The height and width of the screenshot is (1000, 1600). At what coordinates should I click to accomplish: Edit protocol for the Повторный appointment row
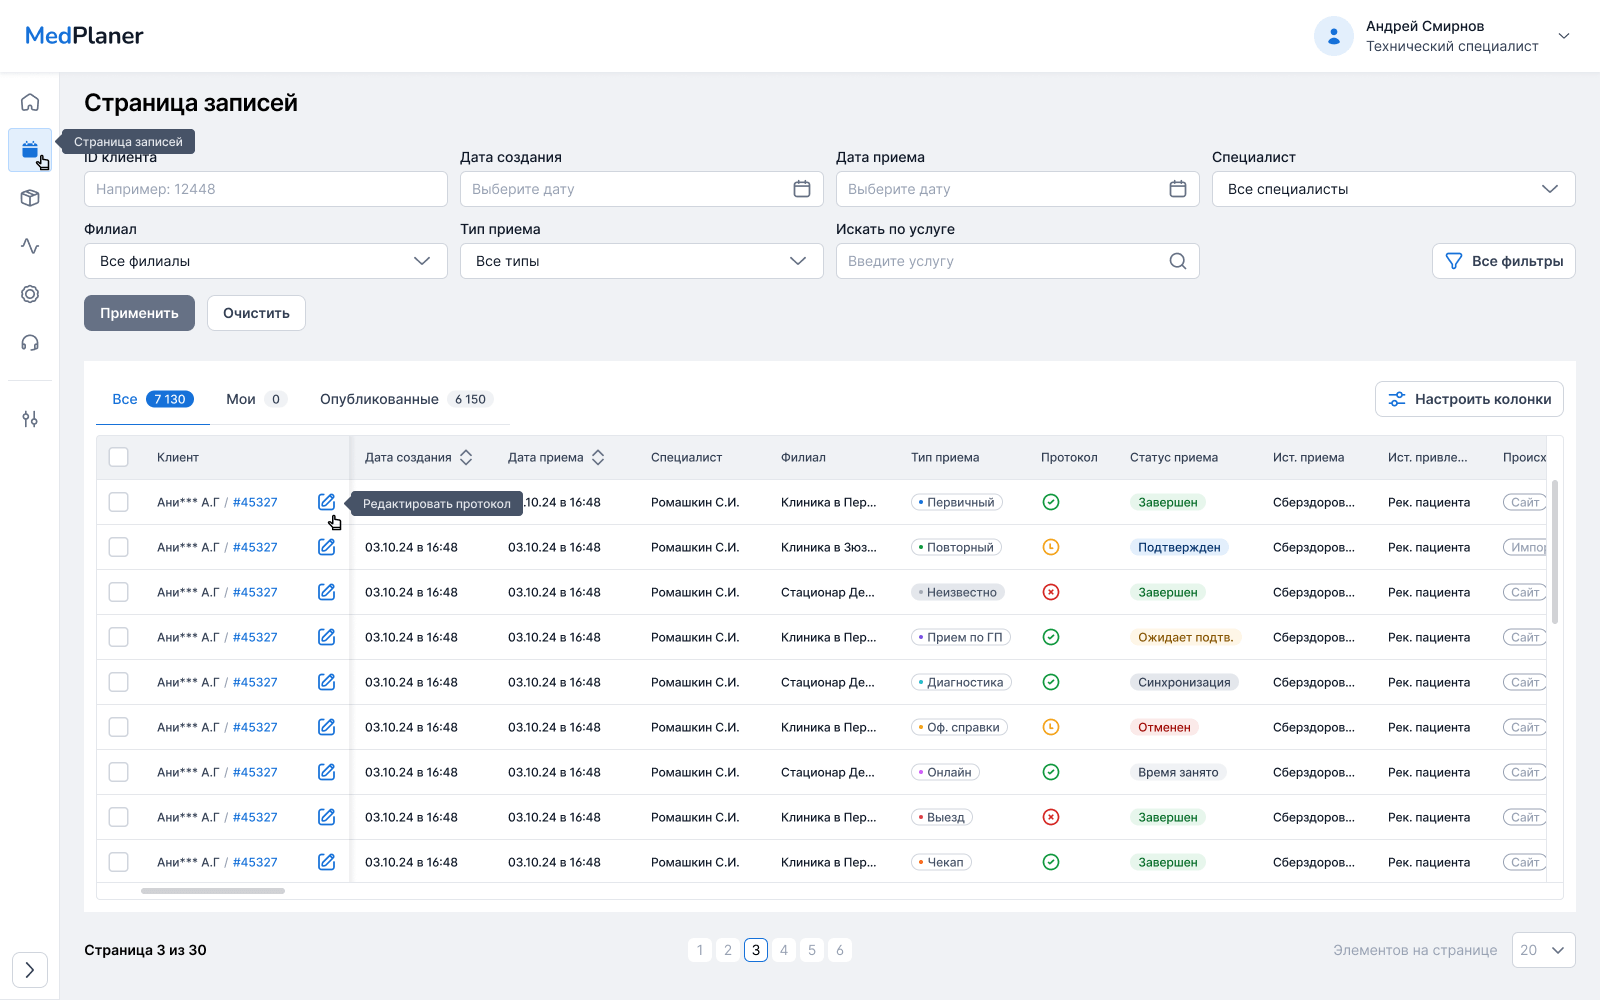326,547
